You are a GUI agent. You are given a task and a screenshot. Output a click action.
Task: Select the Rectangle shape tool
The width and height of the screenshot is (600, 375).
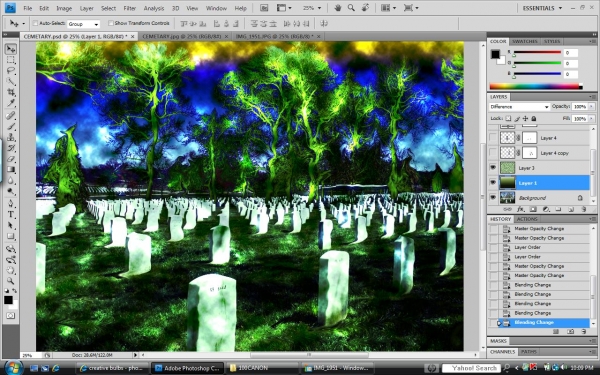point(11,236)
